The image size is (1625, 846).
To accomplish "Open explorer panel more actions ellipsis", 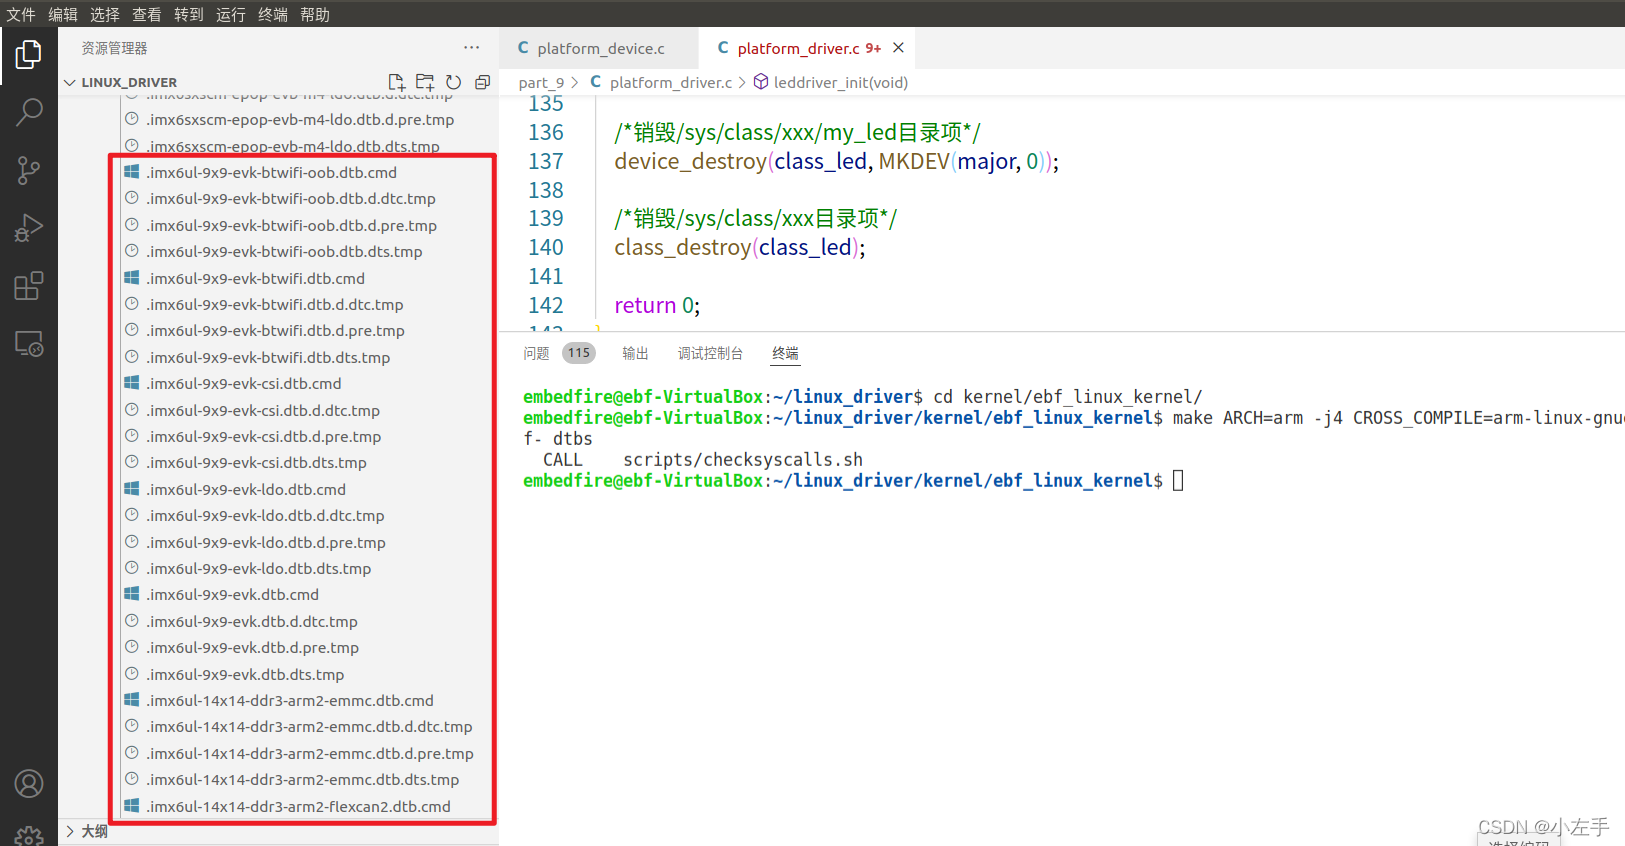I will (472, 47).
